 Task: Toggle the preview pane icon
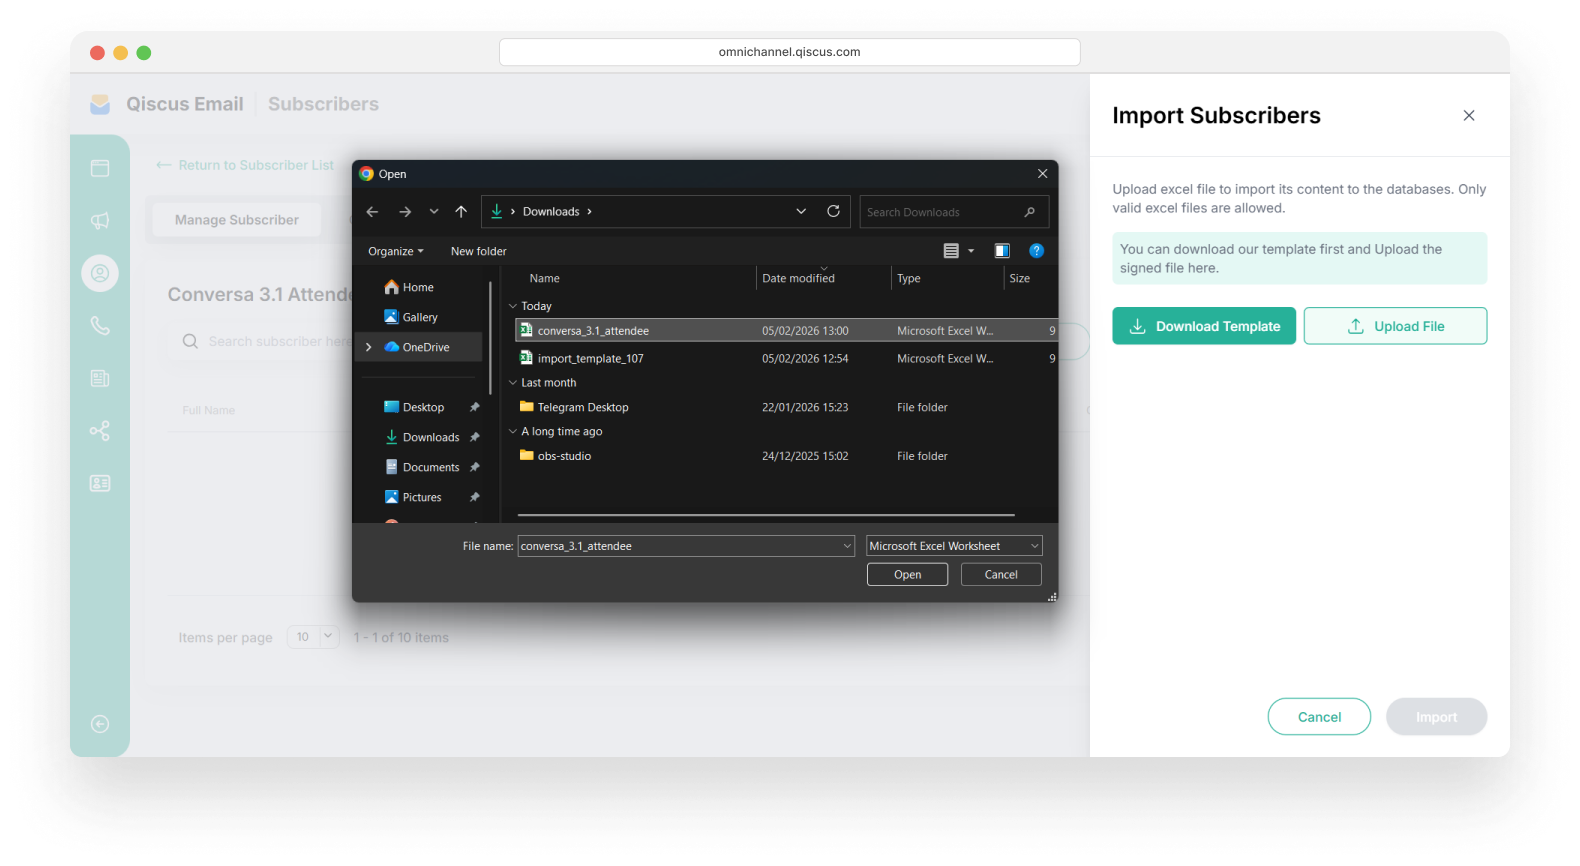[x=1002, y=251]
